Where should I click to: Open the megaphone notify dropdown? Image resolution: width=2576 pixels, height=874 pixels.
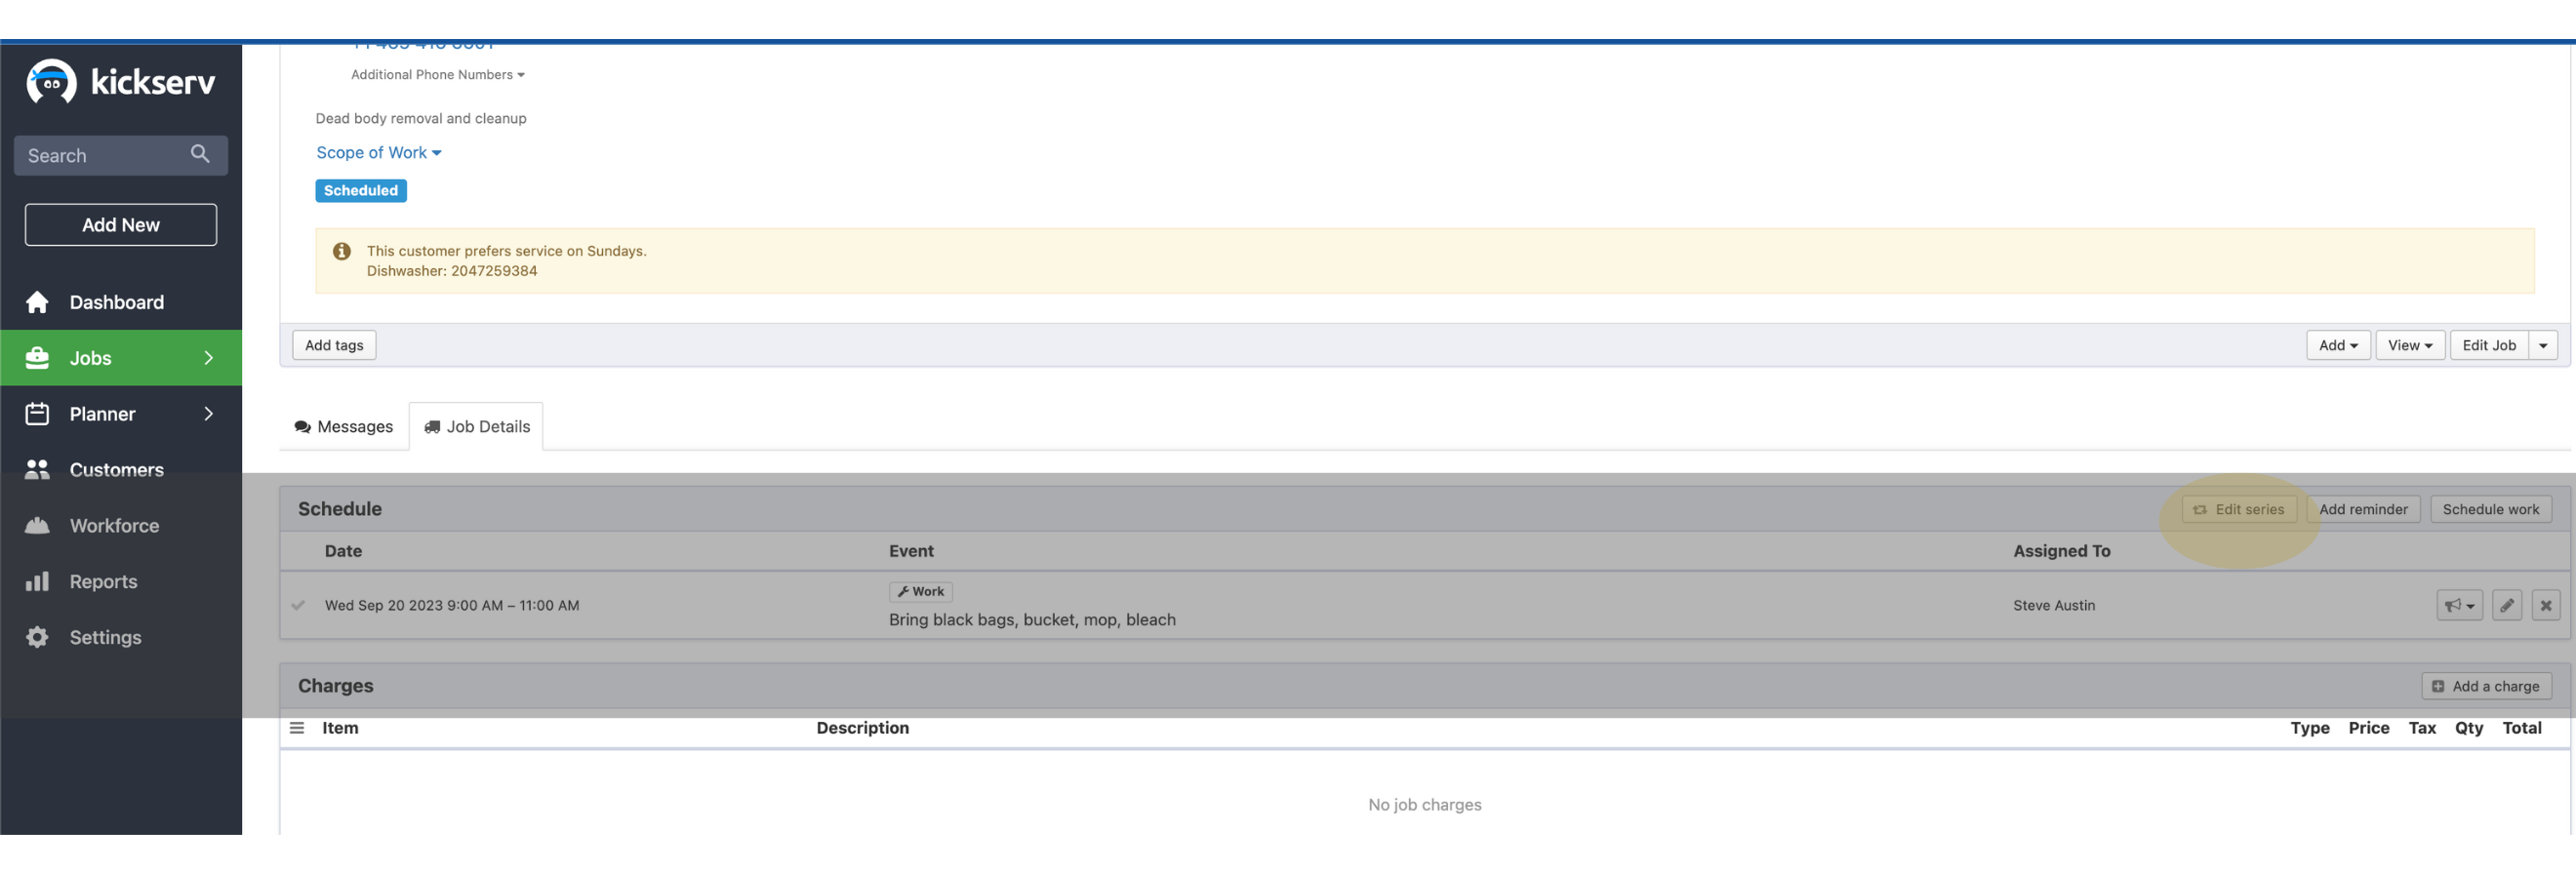pyautogui.click(x=2459, y=606)
